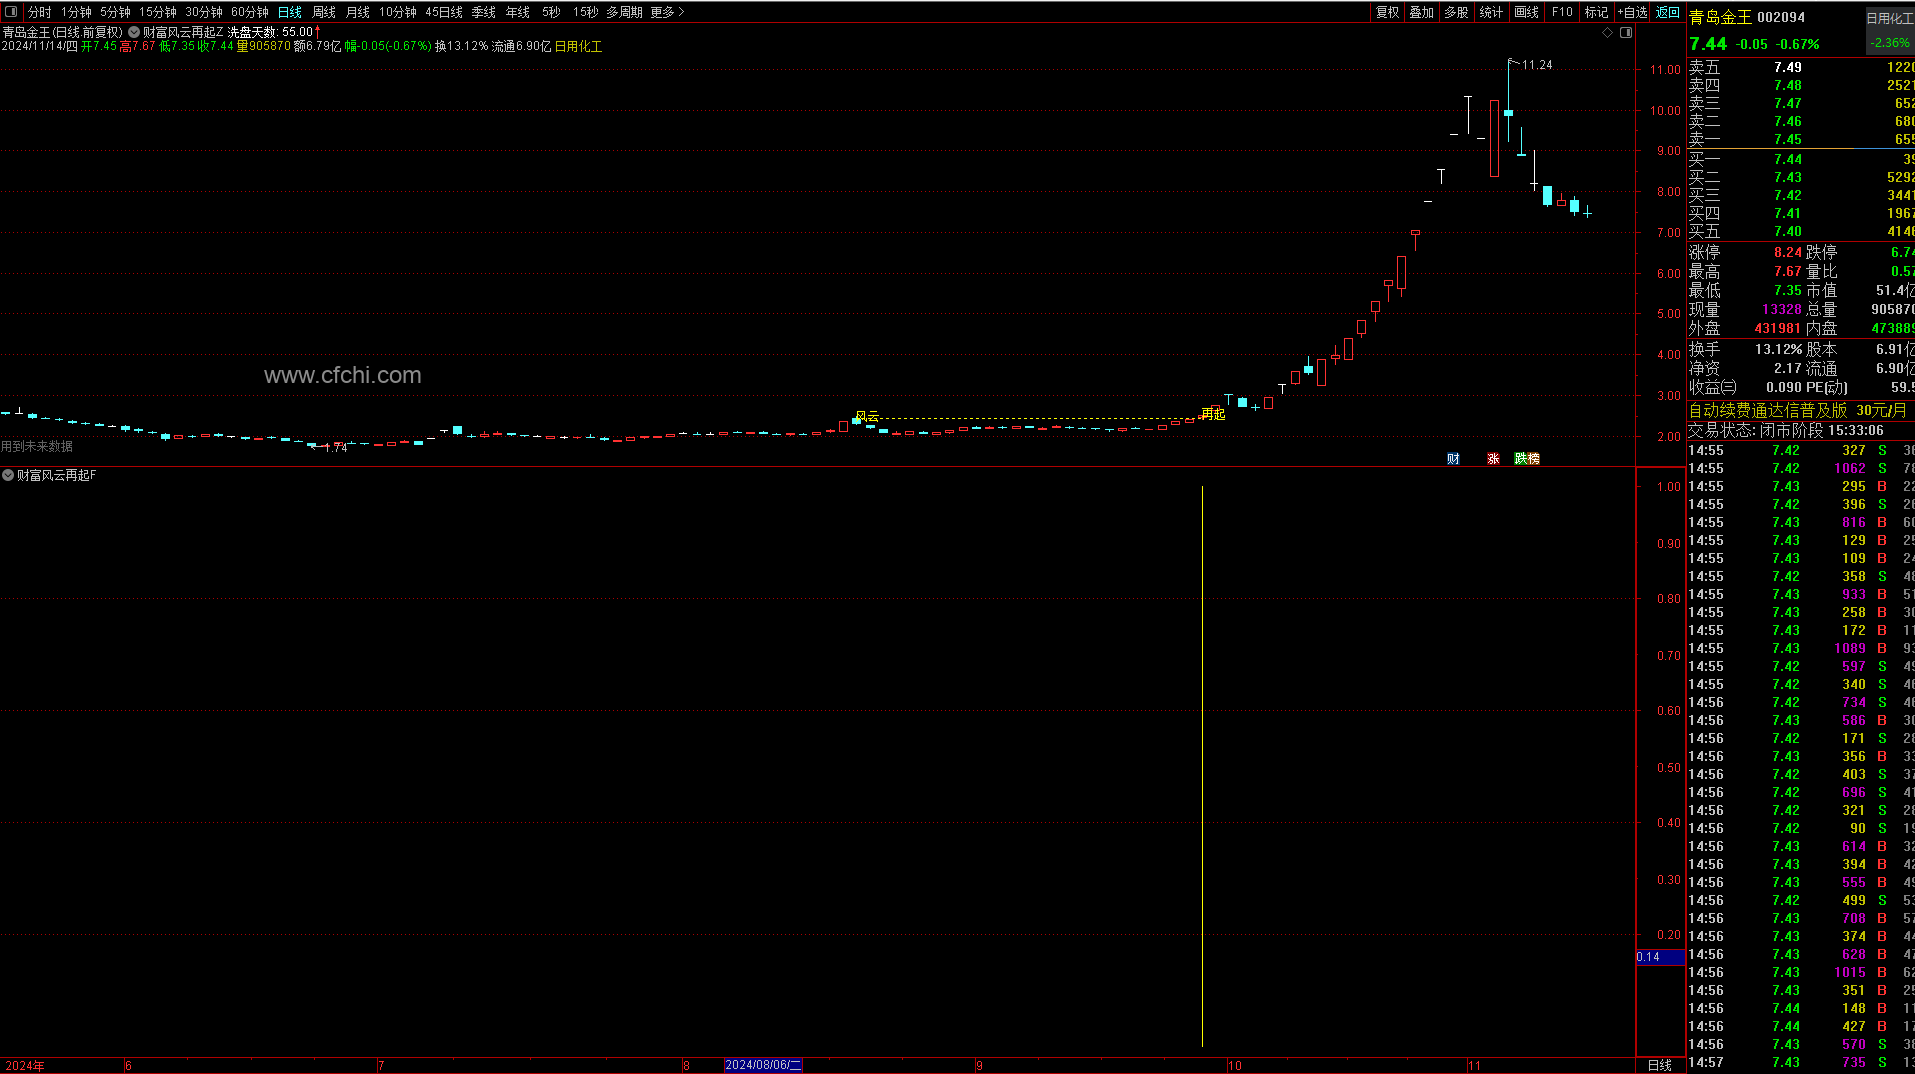Click the tall red candle near the peak
The image size is (1915, 1074).
tap(1494, 138)
